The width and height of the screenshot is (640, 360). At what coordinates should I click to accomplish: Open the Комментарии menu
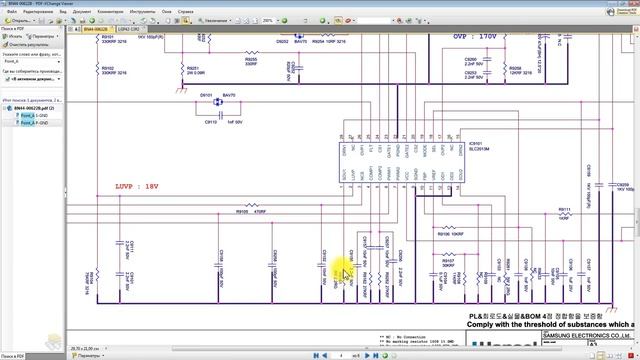click(110, 12)
